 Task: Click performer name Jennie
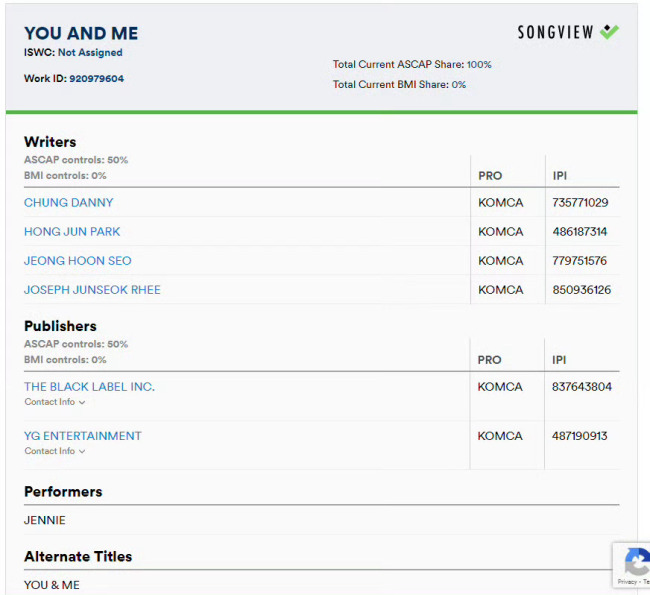[x=45, y=520]
